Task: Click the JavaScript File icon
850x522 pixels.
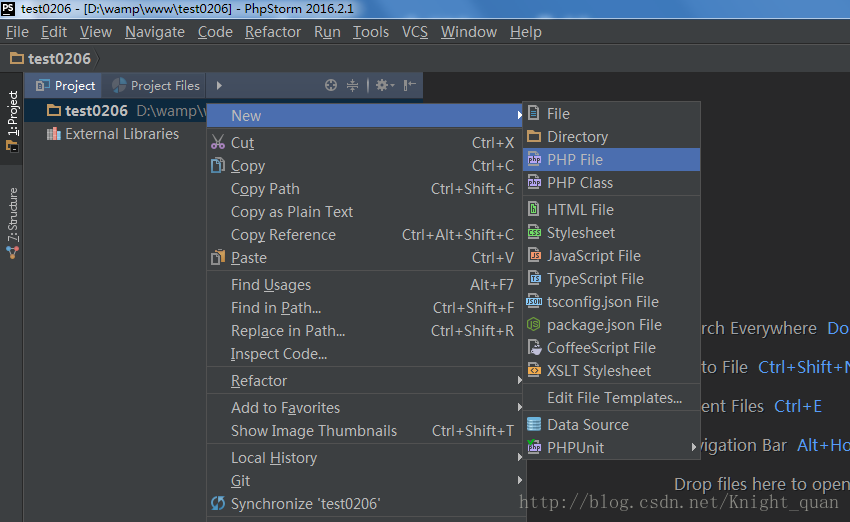Action: click(535, 255)
